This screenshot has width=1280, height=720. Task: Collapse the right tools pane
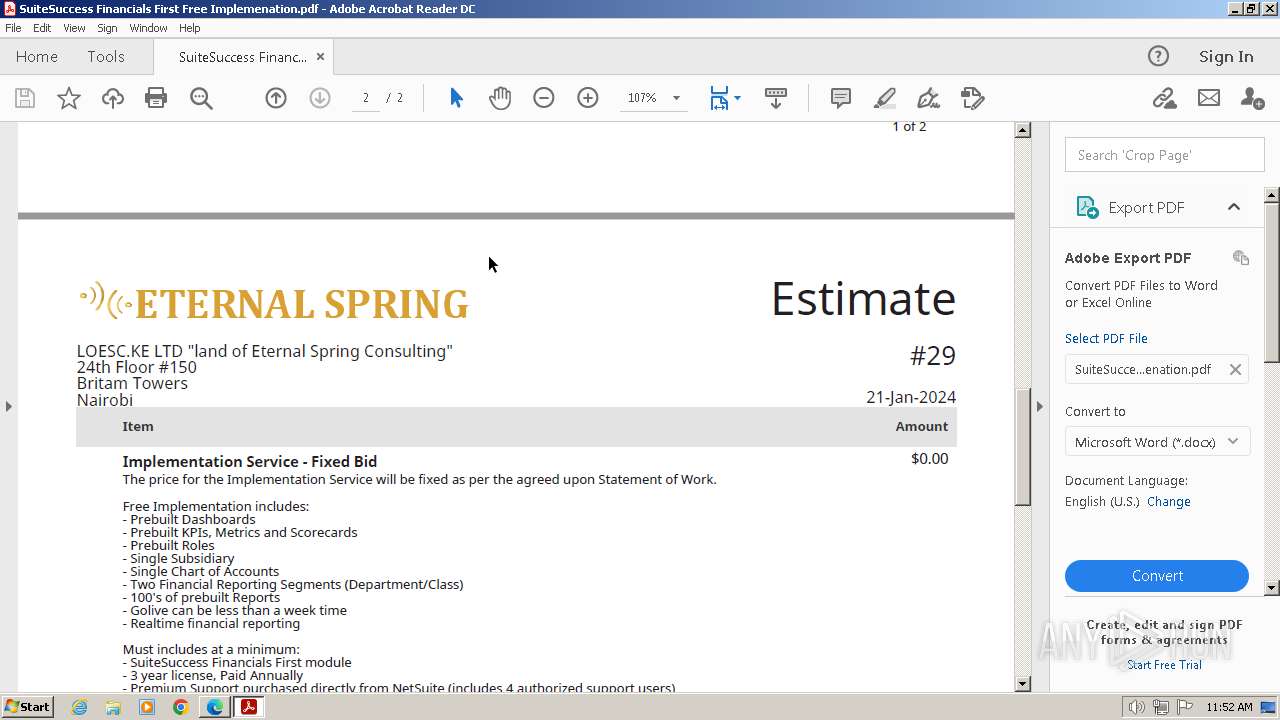[1039, 406]
